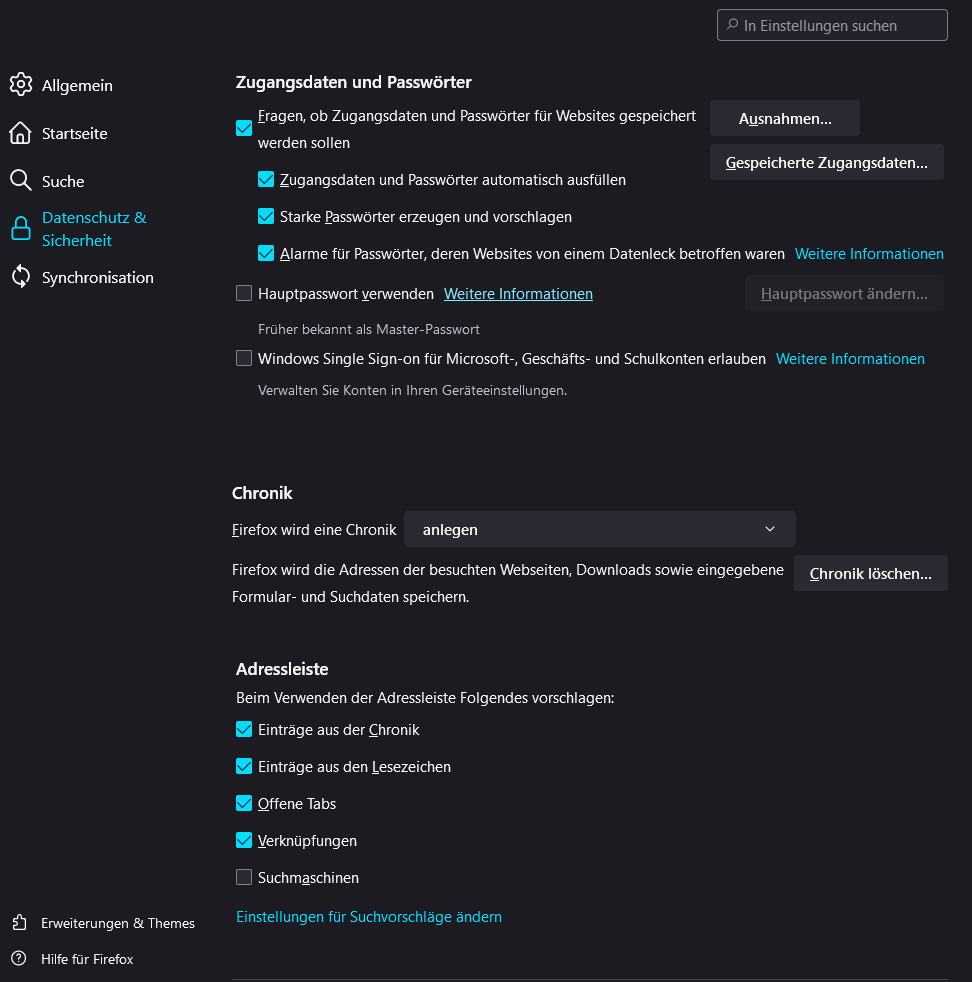Open the Allgemein settings section

pos(77,86)
